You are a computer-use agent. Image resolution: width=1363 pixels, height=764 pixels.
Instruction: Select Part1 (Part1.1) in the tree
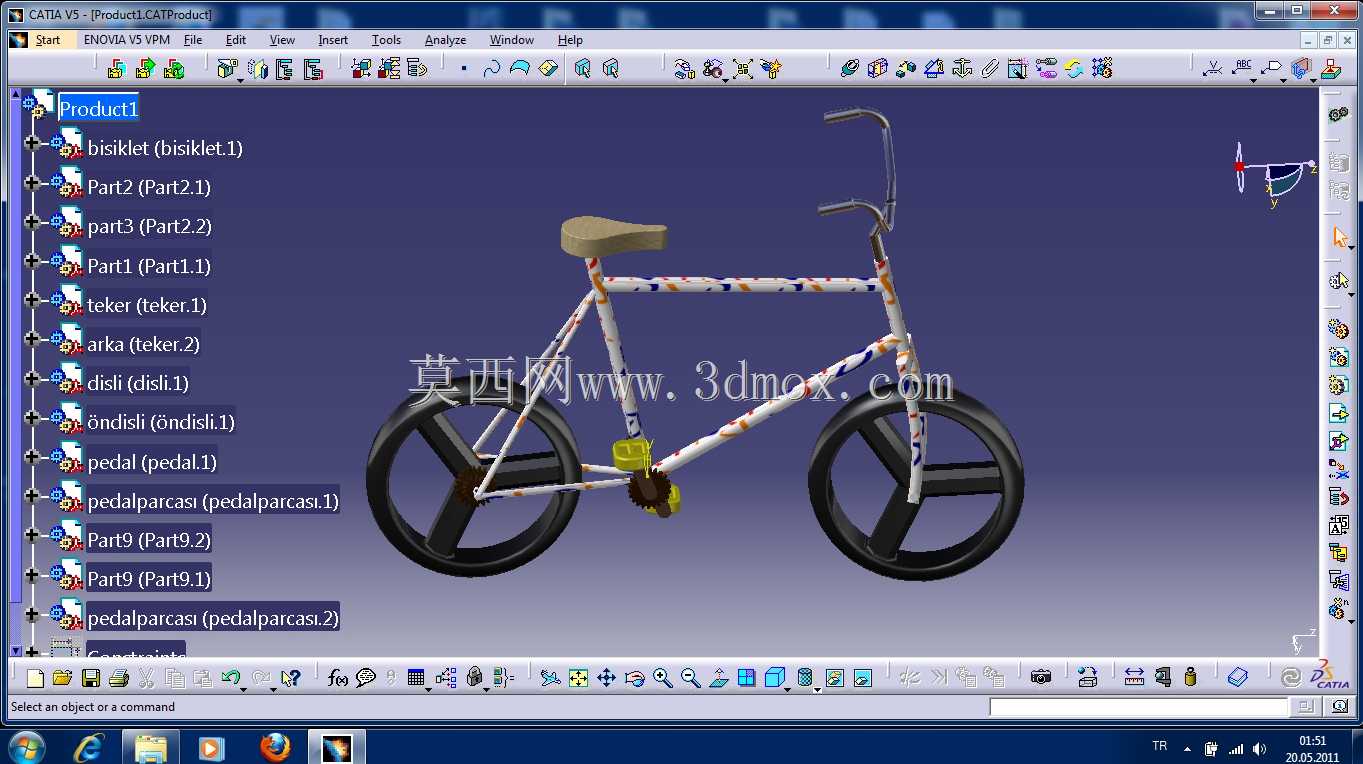[x=149, y=266]
